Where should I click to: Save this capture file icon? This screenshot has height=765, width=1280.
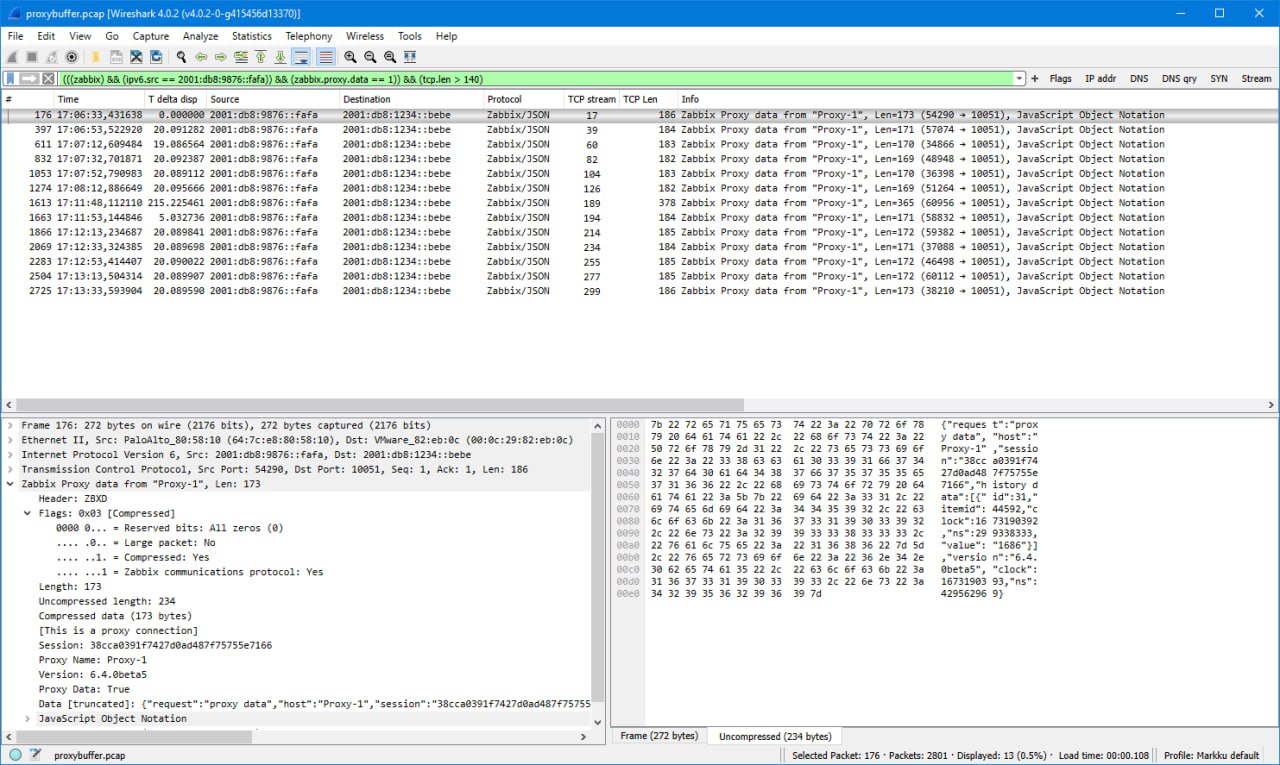click(116, 57)
